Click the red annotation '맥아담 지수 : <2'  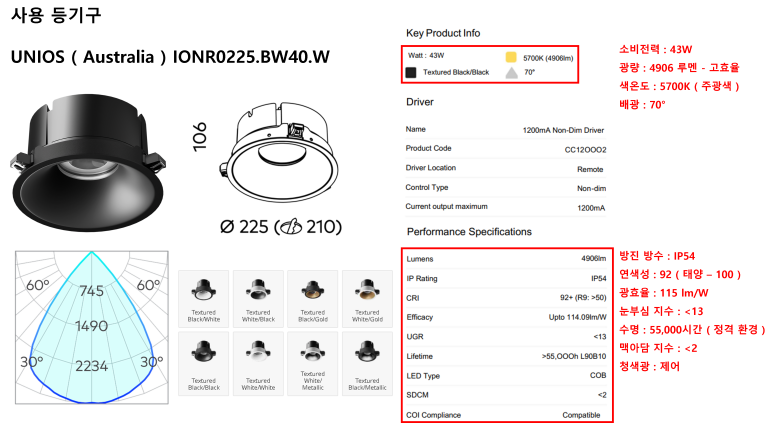pos(658,348)
